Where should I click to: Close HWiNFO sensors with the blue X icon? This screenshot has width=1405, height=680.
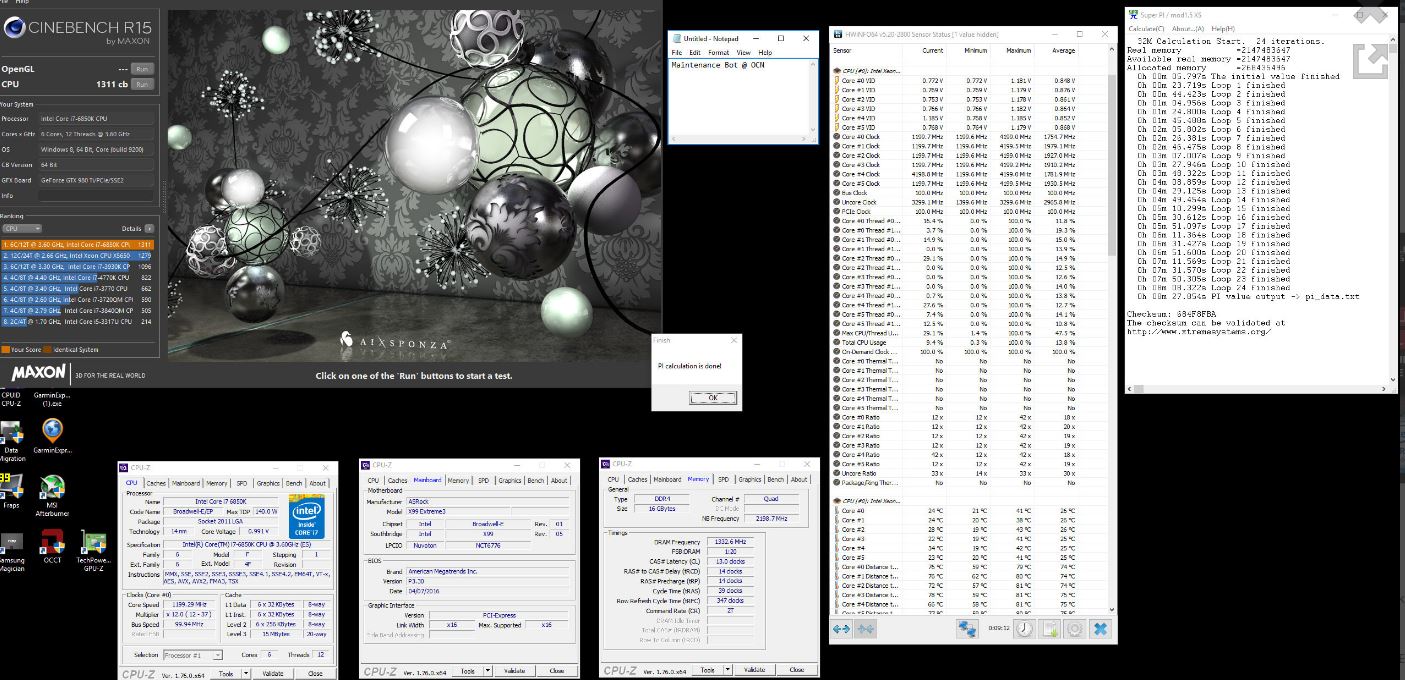tap(1100, 629)
